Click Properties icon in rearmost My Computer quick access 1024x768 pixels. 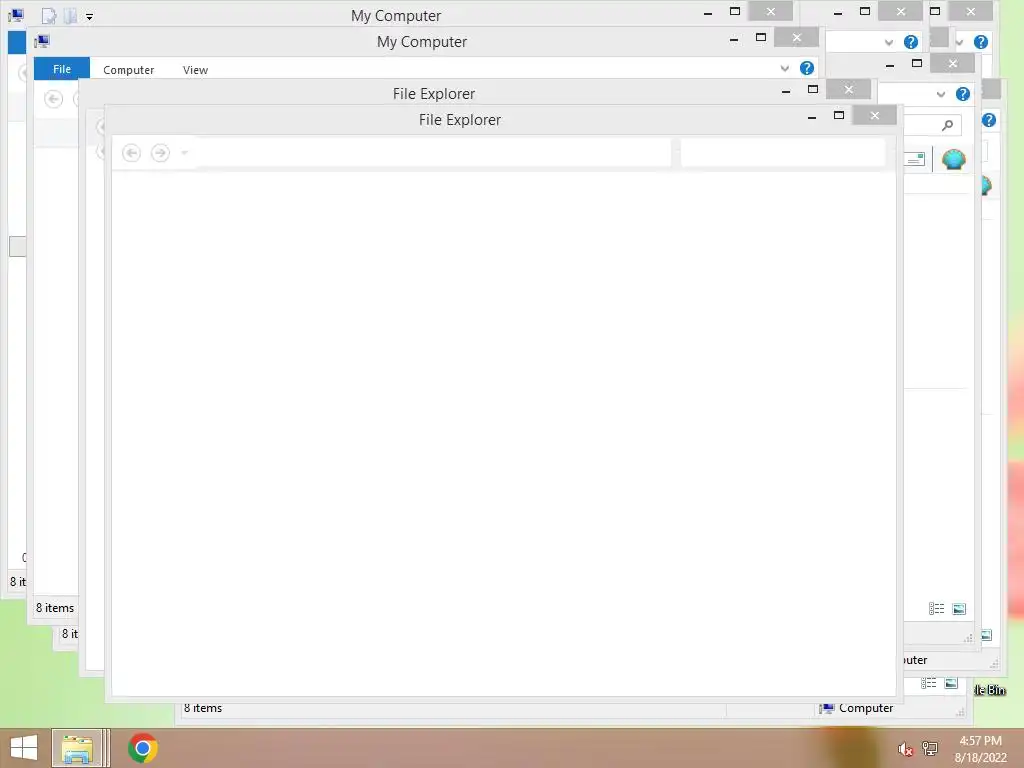click(49, 16)
